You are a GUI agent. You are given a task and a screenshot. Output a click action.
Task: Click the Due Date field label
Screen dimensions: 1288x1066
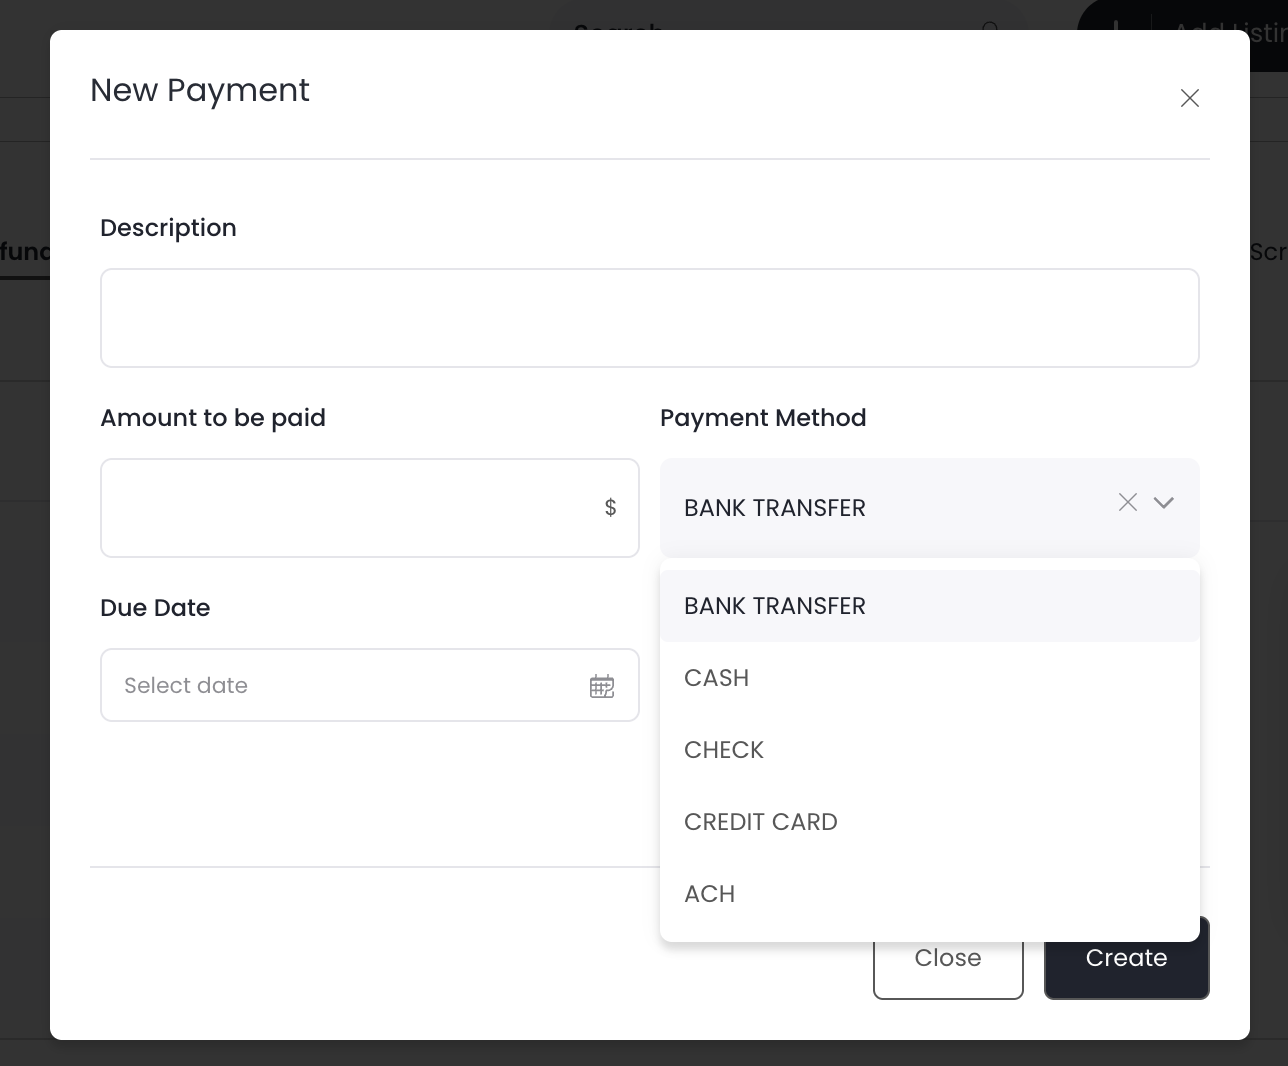point(155,608)
